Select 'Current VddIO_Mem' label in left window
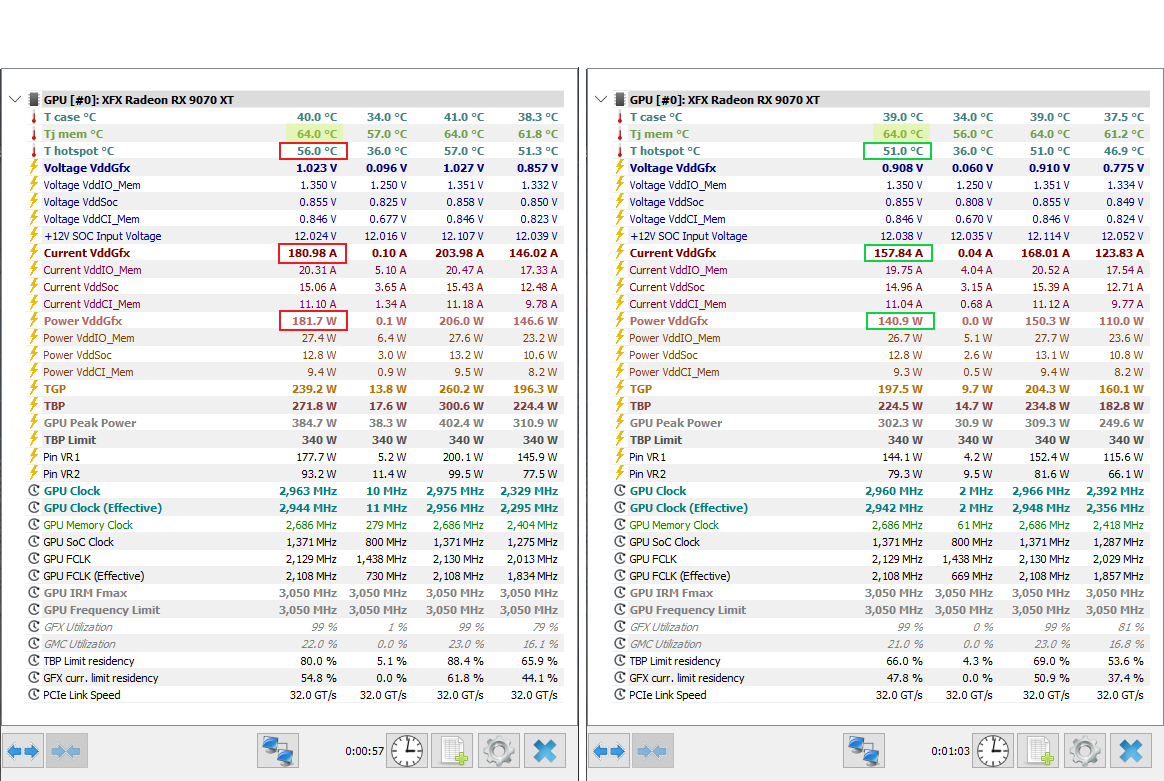Viewport: 1164px width, 781px height. coord(92,270)
